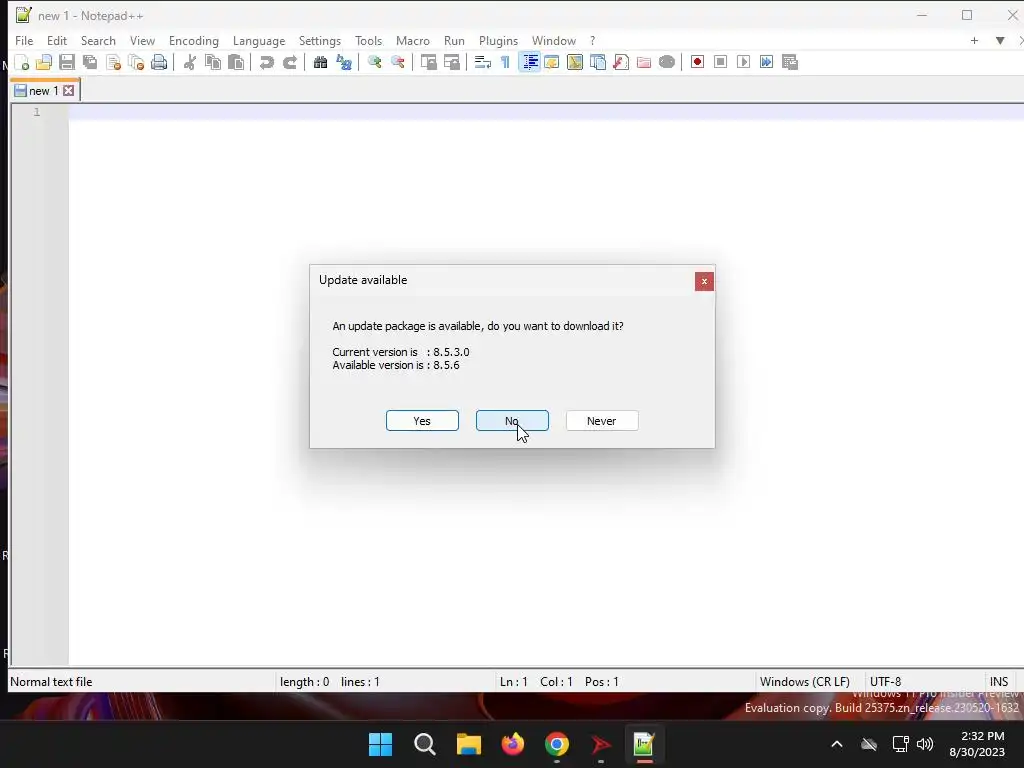Open the Tools menu

click(x=368, y=40)
